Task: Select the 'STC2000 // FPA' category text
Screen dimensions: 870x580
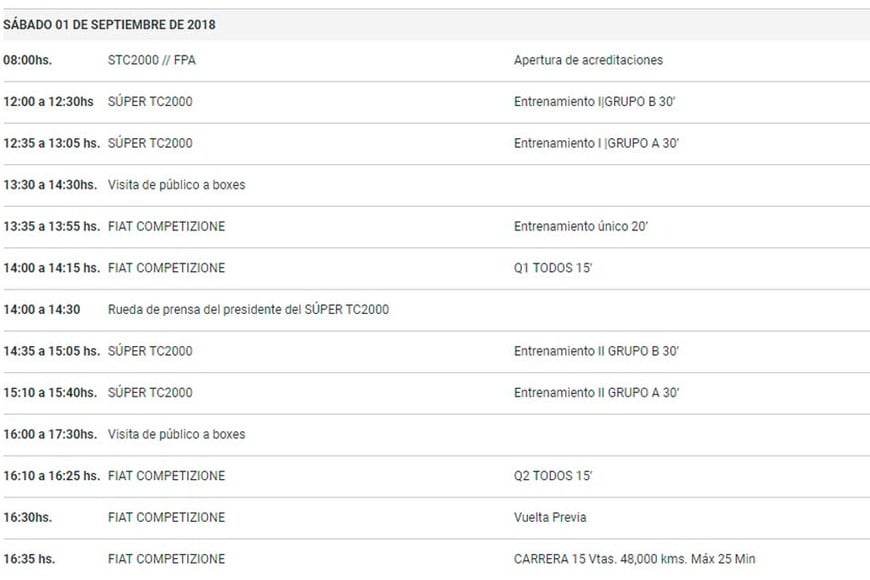Action: pos(150,60)
